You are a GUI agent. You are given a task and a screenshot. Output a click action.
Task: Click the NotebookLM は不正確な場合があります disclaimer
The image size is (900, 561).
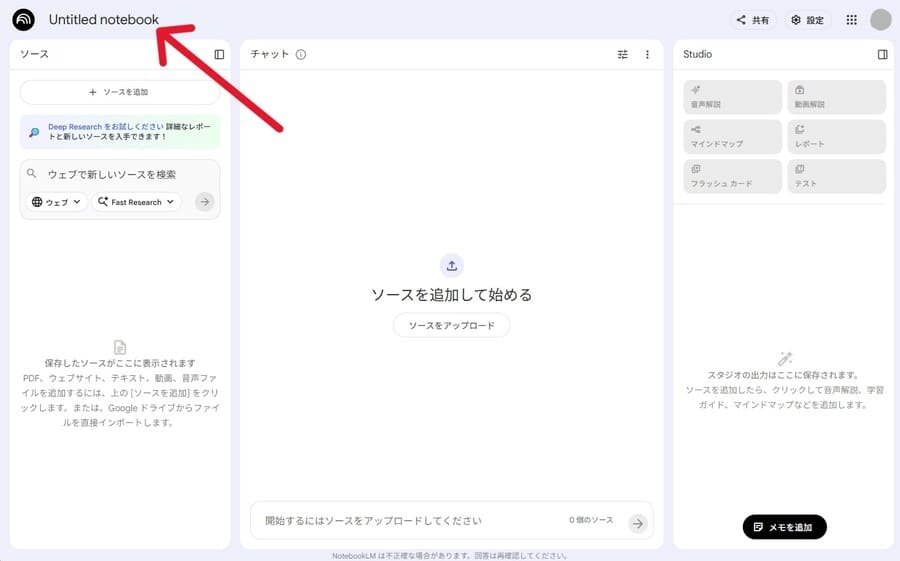click(x=449, y=556)
